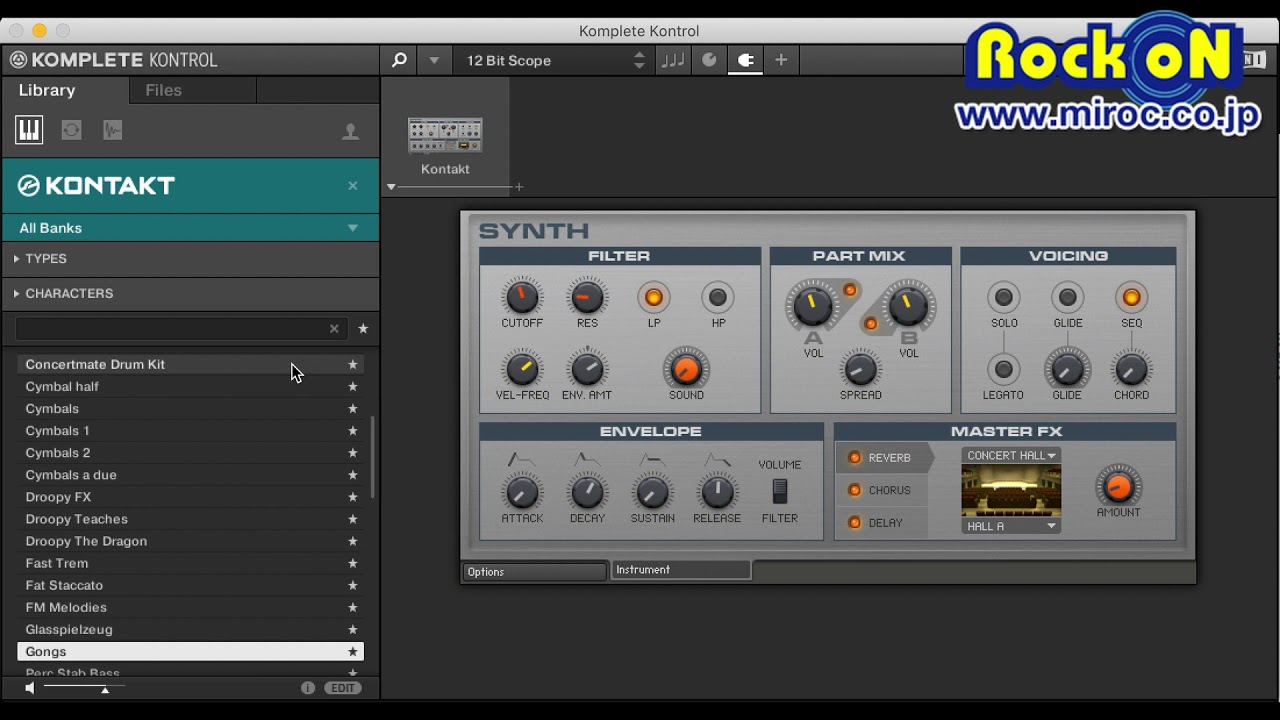Flip the VOLUME/FILTER envelope switch

pos(780,491)
